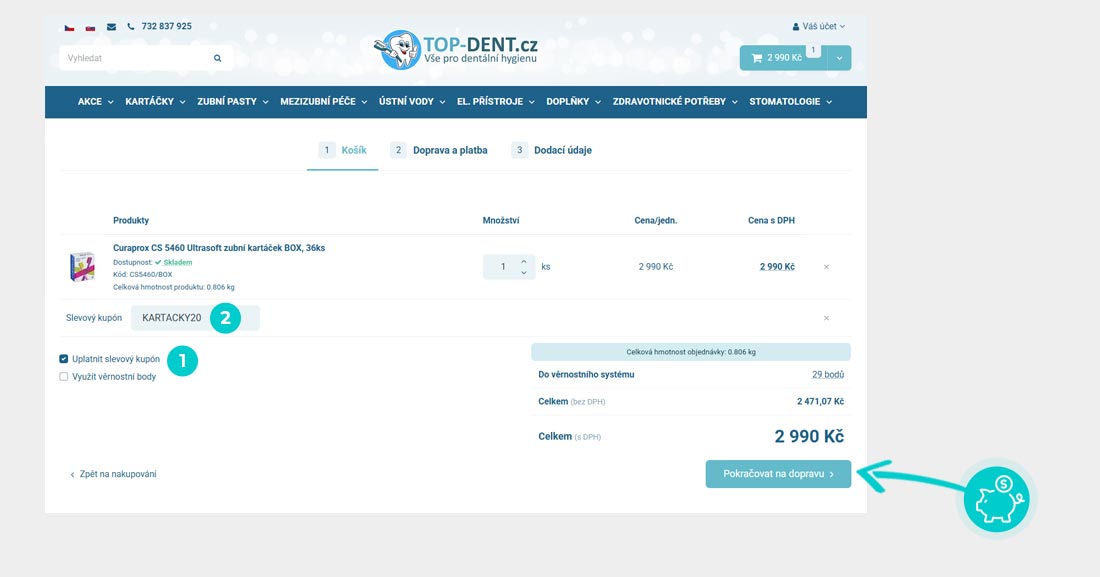This screenshot has height=577, width=1100.
Task: Remove Curaprox product with X icon
Action: [826, 267]
